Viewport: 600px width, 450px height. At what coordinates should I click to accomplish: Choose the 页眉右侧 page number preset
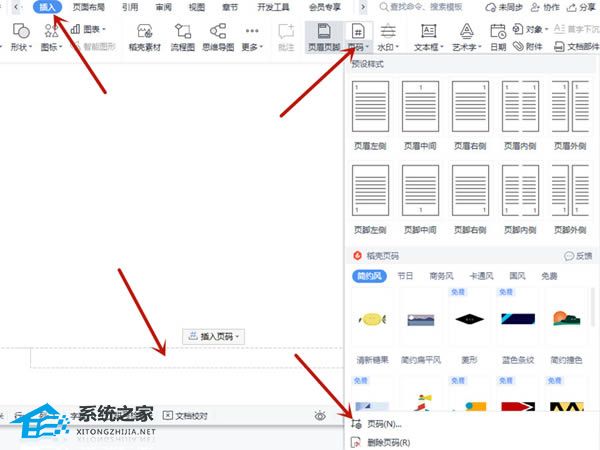pos(470,116)
